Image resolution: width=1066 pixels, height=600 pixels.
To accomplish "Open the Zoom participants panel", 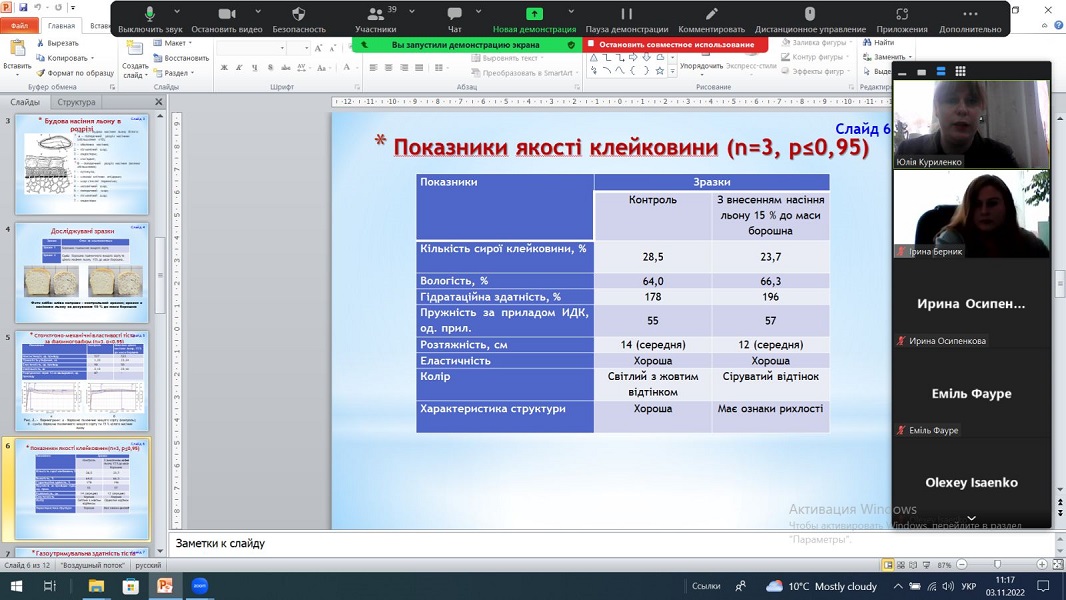I will pos(375,19).
